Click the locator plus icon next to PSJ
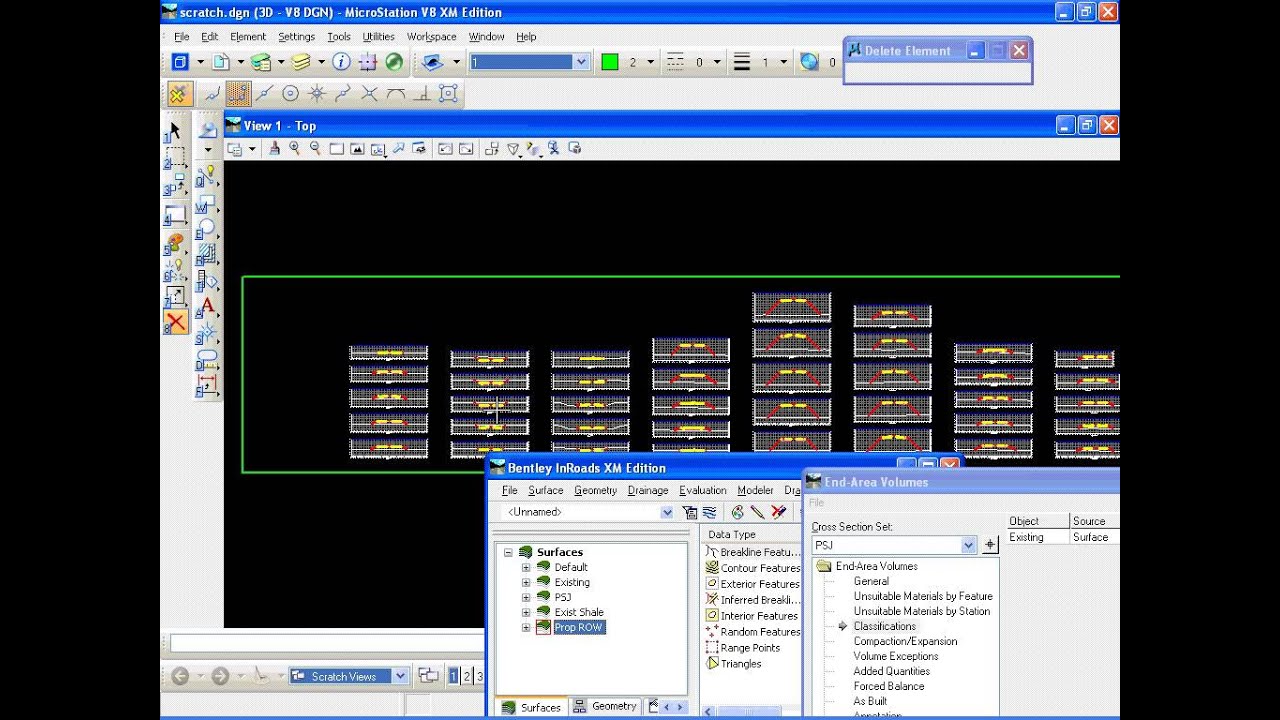The image size is (1280, 720). pyautogui.click(x=990, y=545)
